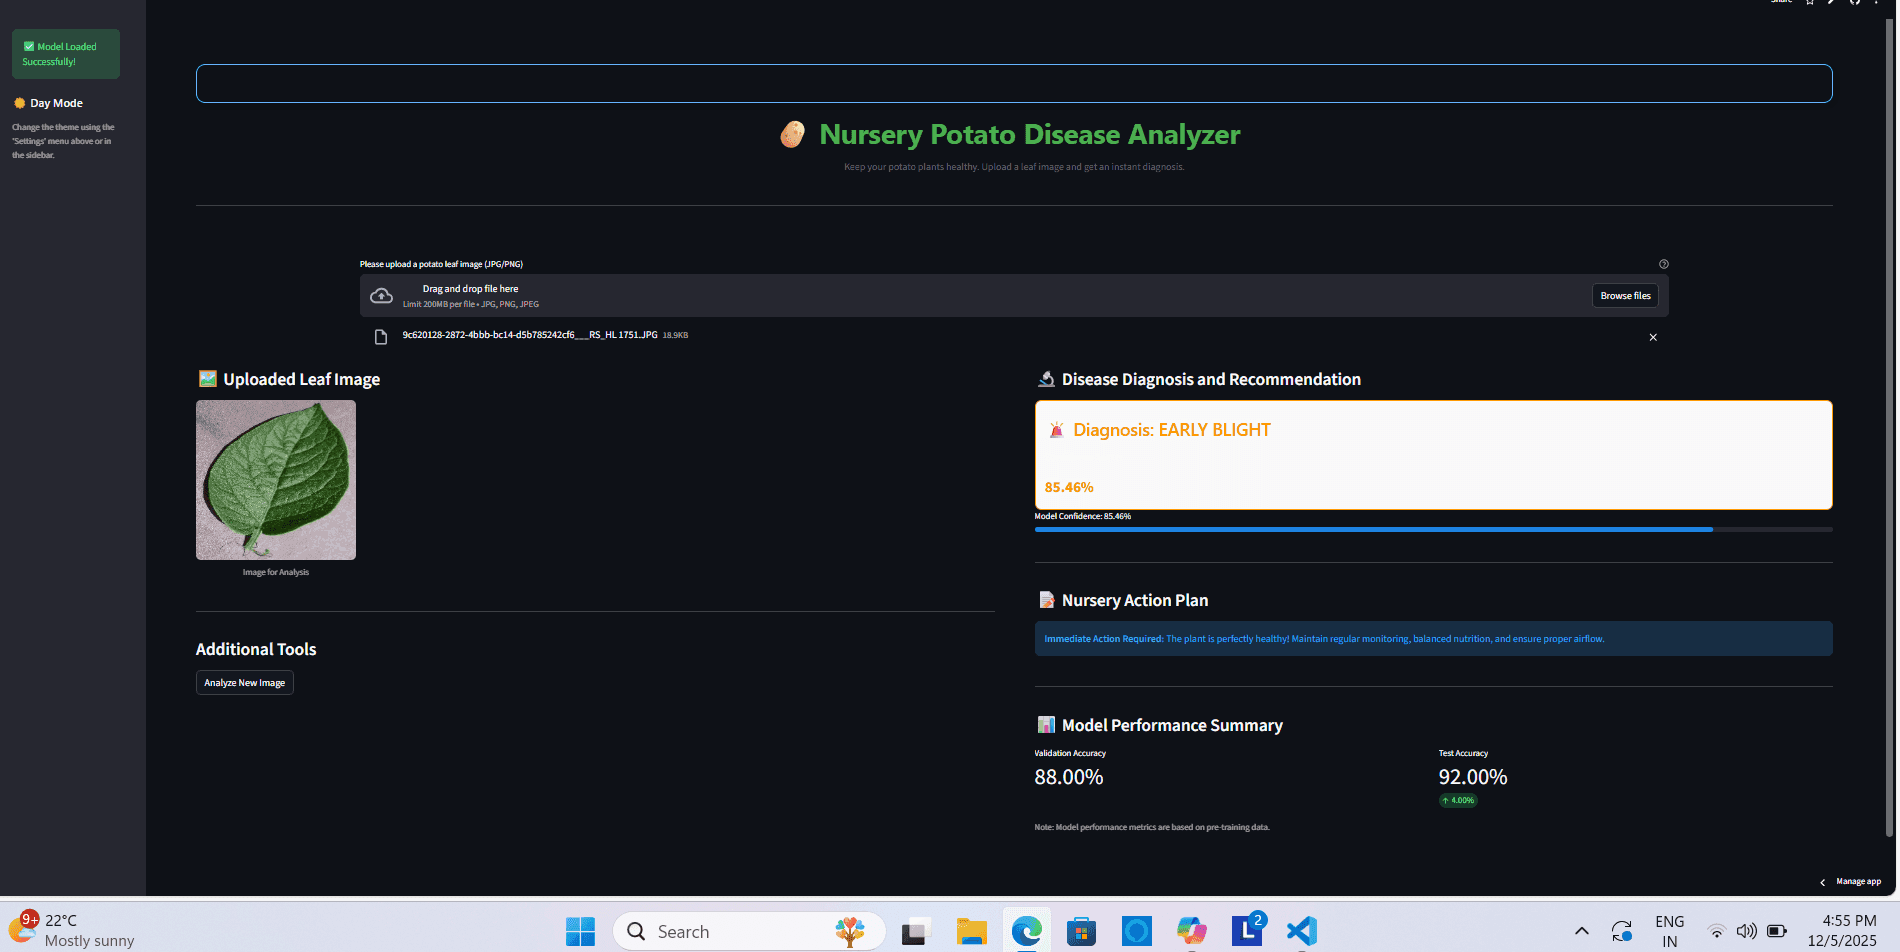Open Copilot from the taskbar
This screenshot has width=1900, height=952.
[x=1191, y=932]
